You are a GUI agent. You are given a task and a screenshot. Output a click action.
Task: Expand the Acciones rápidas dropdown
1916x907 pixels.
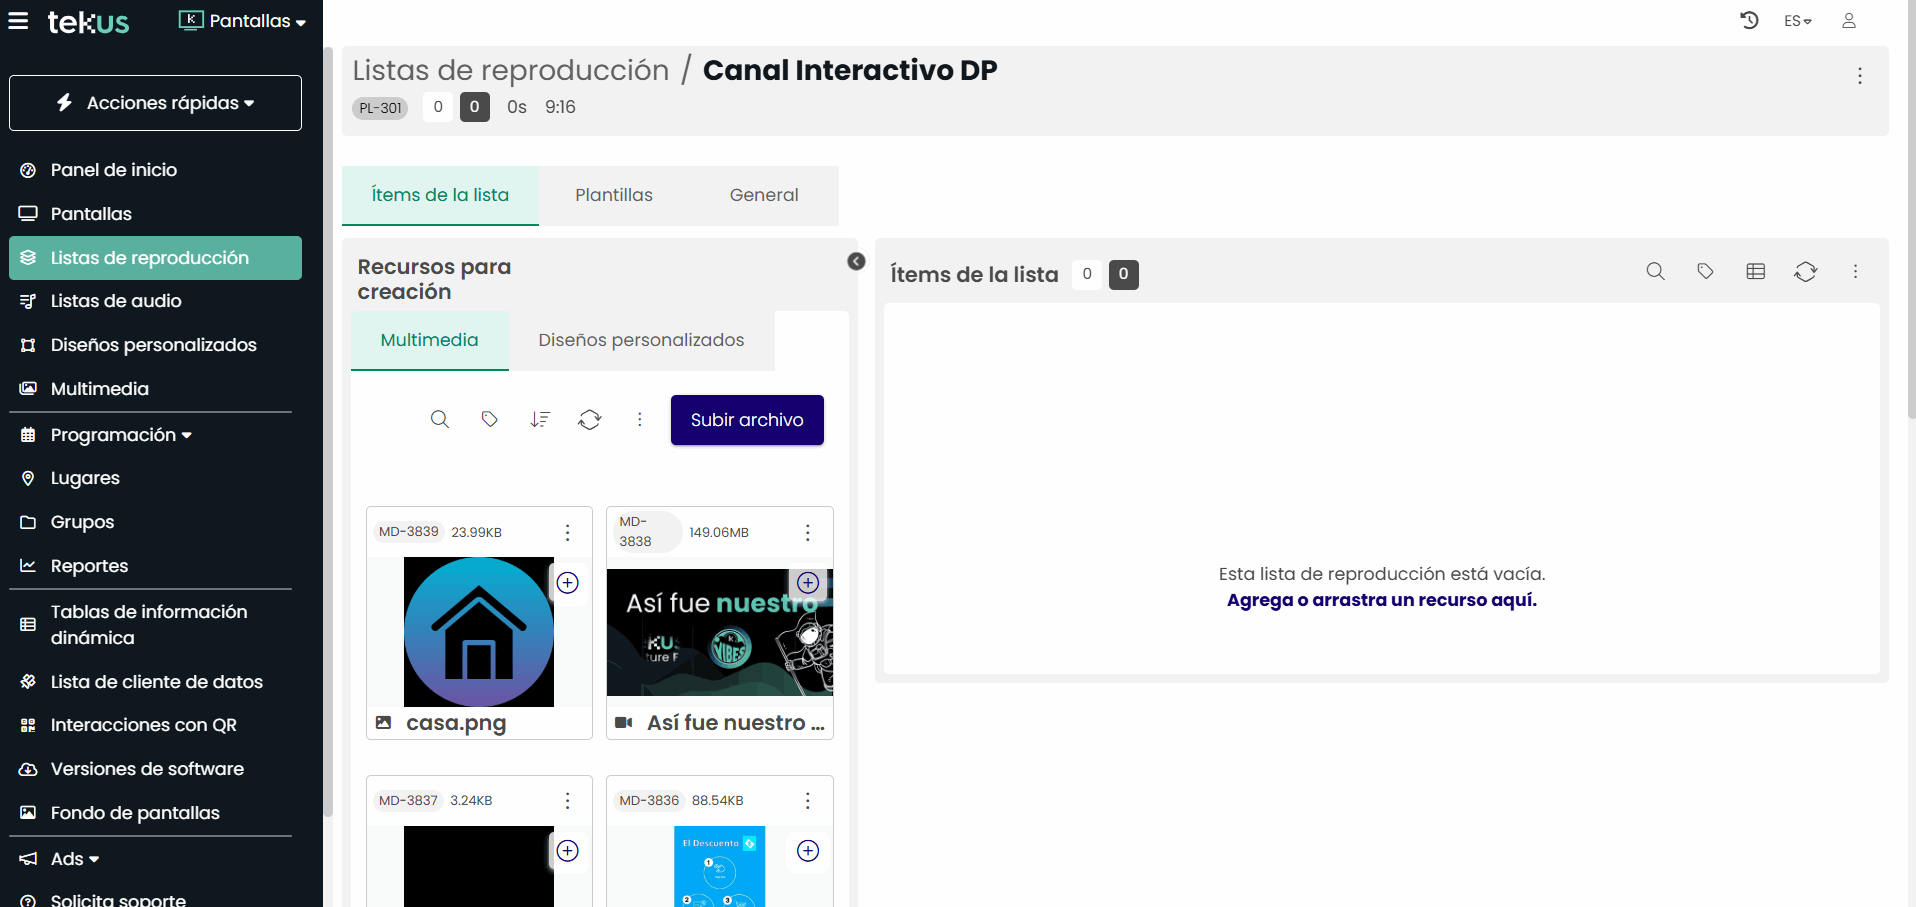(155, 103)
